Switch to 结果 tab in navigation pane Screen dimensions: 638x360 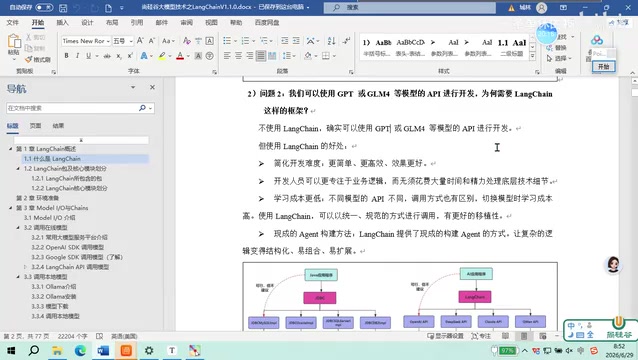click(x=58, y=126)
